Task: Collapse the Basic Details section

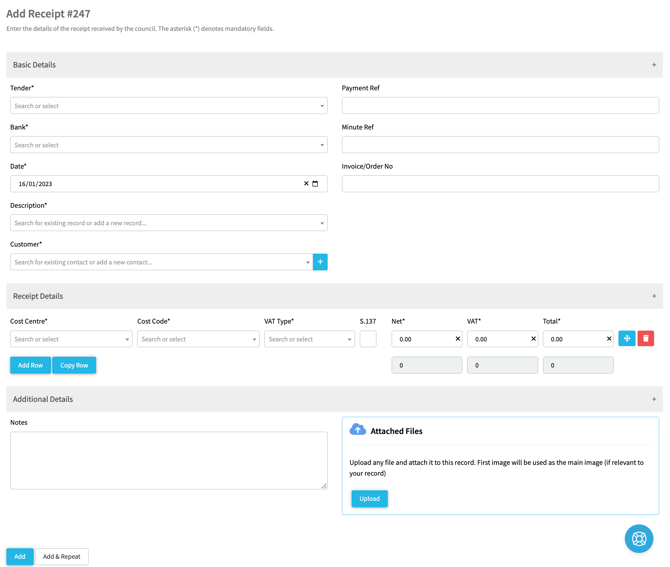Action: click(x=654, y=65)
